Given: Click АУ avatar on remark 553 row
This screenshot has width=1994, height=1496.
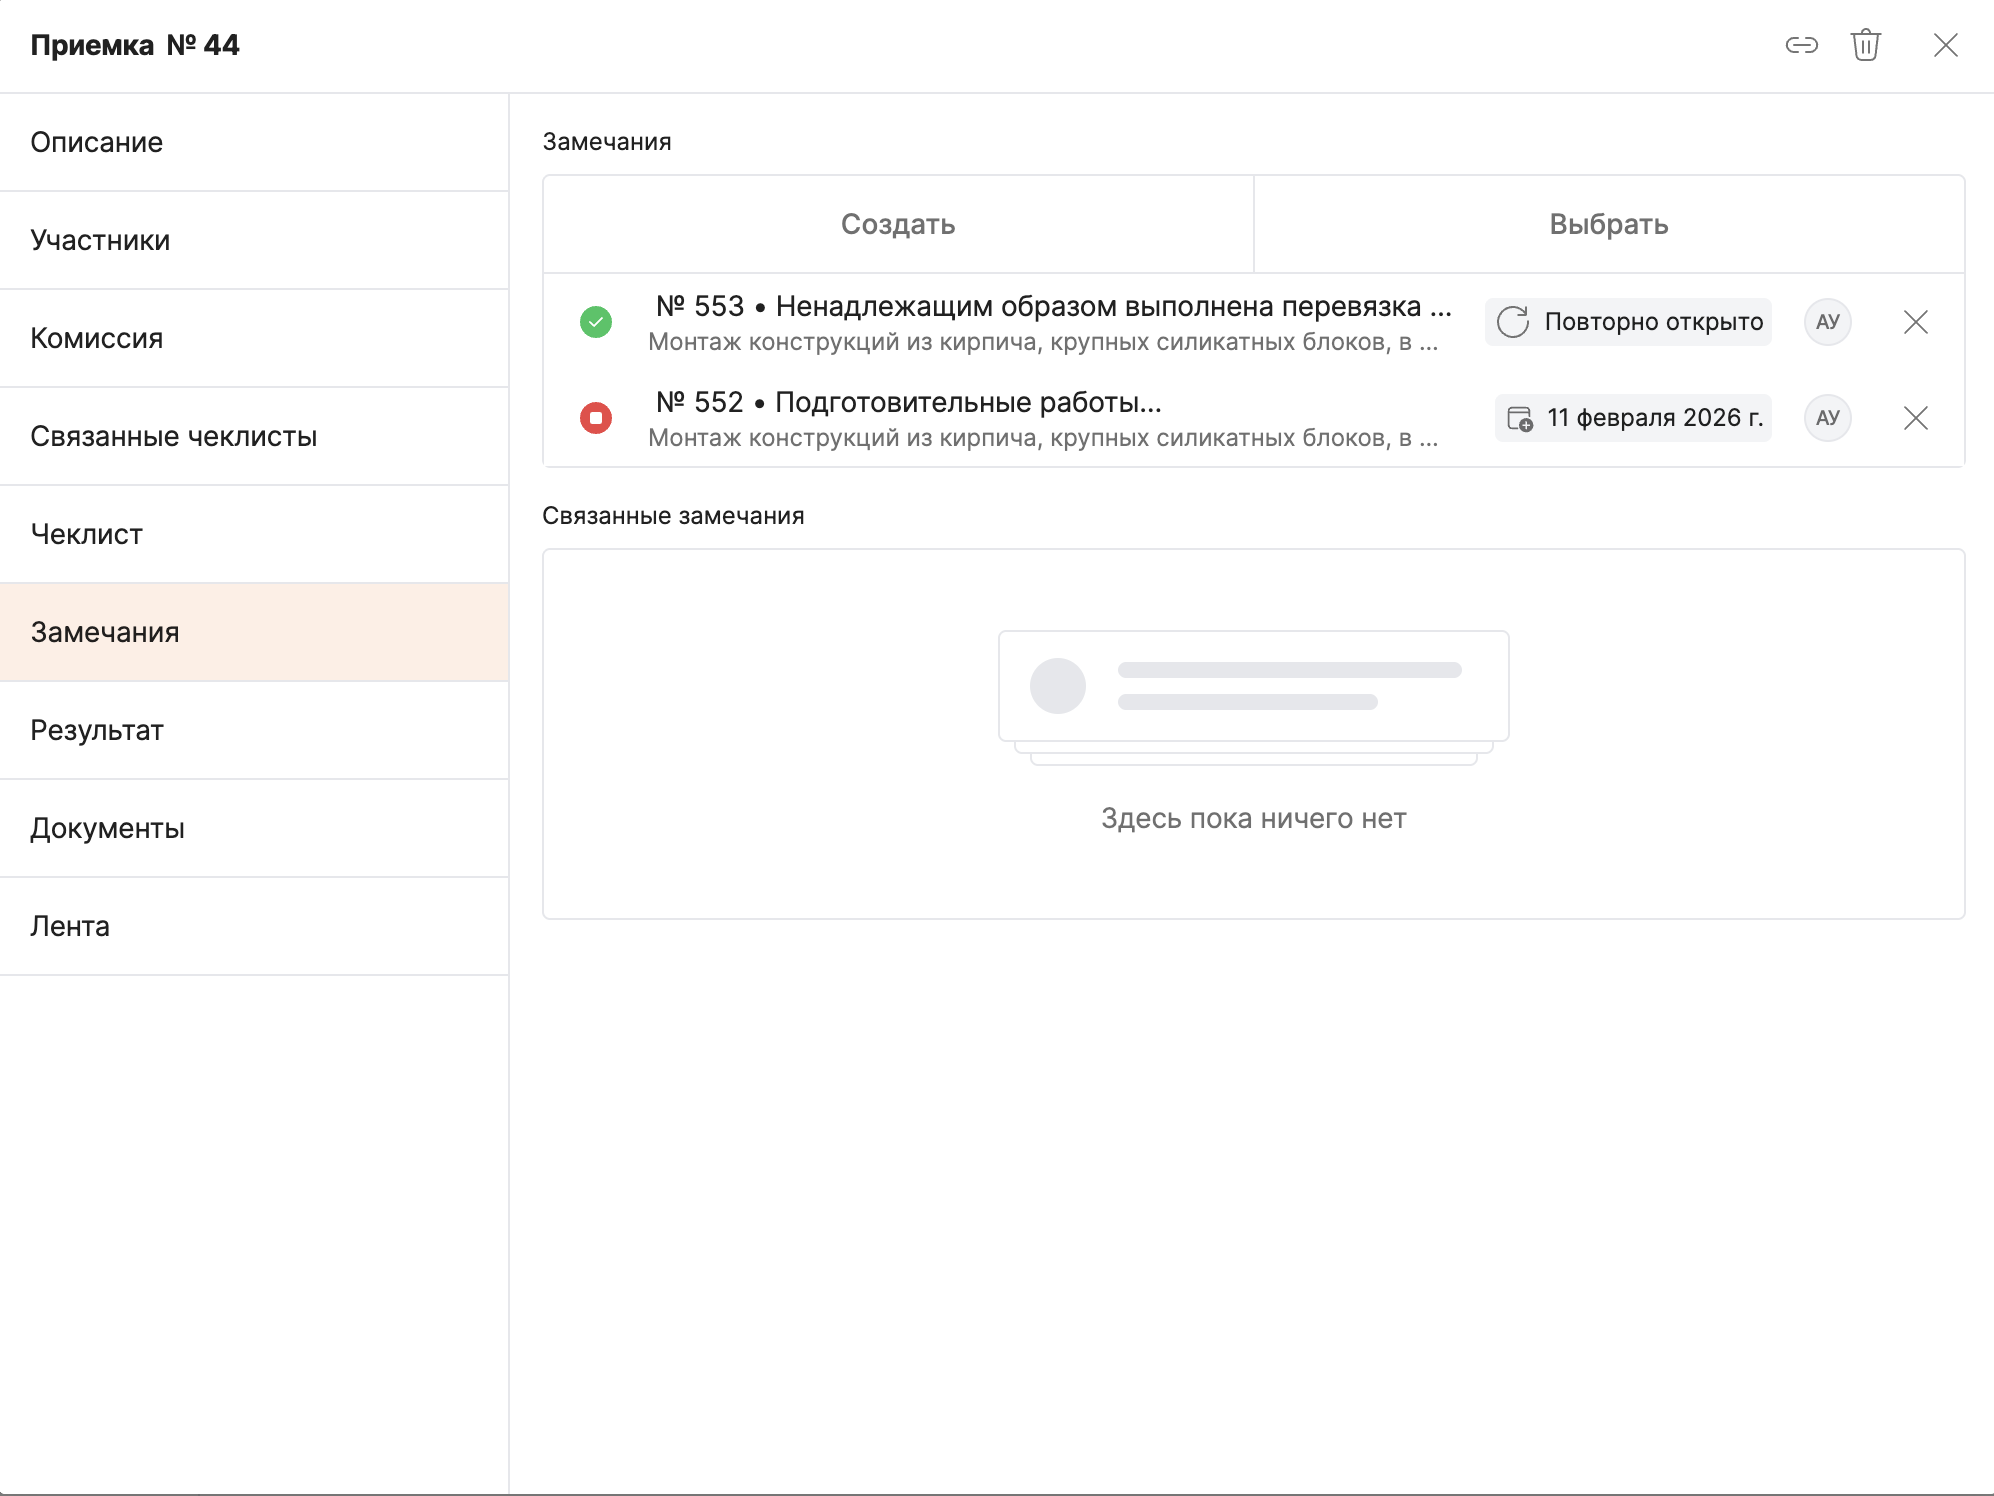Looking at the screenshot, I should [x=1827, y=322].
